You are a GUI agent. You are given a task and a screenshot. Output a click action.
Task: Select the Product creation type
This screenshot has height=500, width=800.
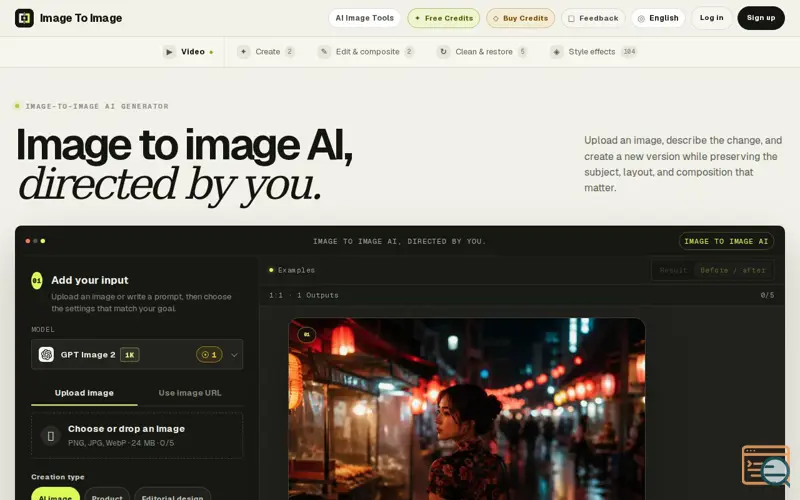(x=107, y=496)
